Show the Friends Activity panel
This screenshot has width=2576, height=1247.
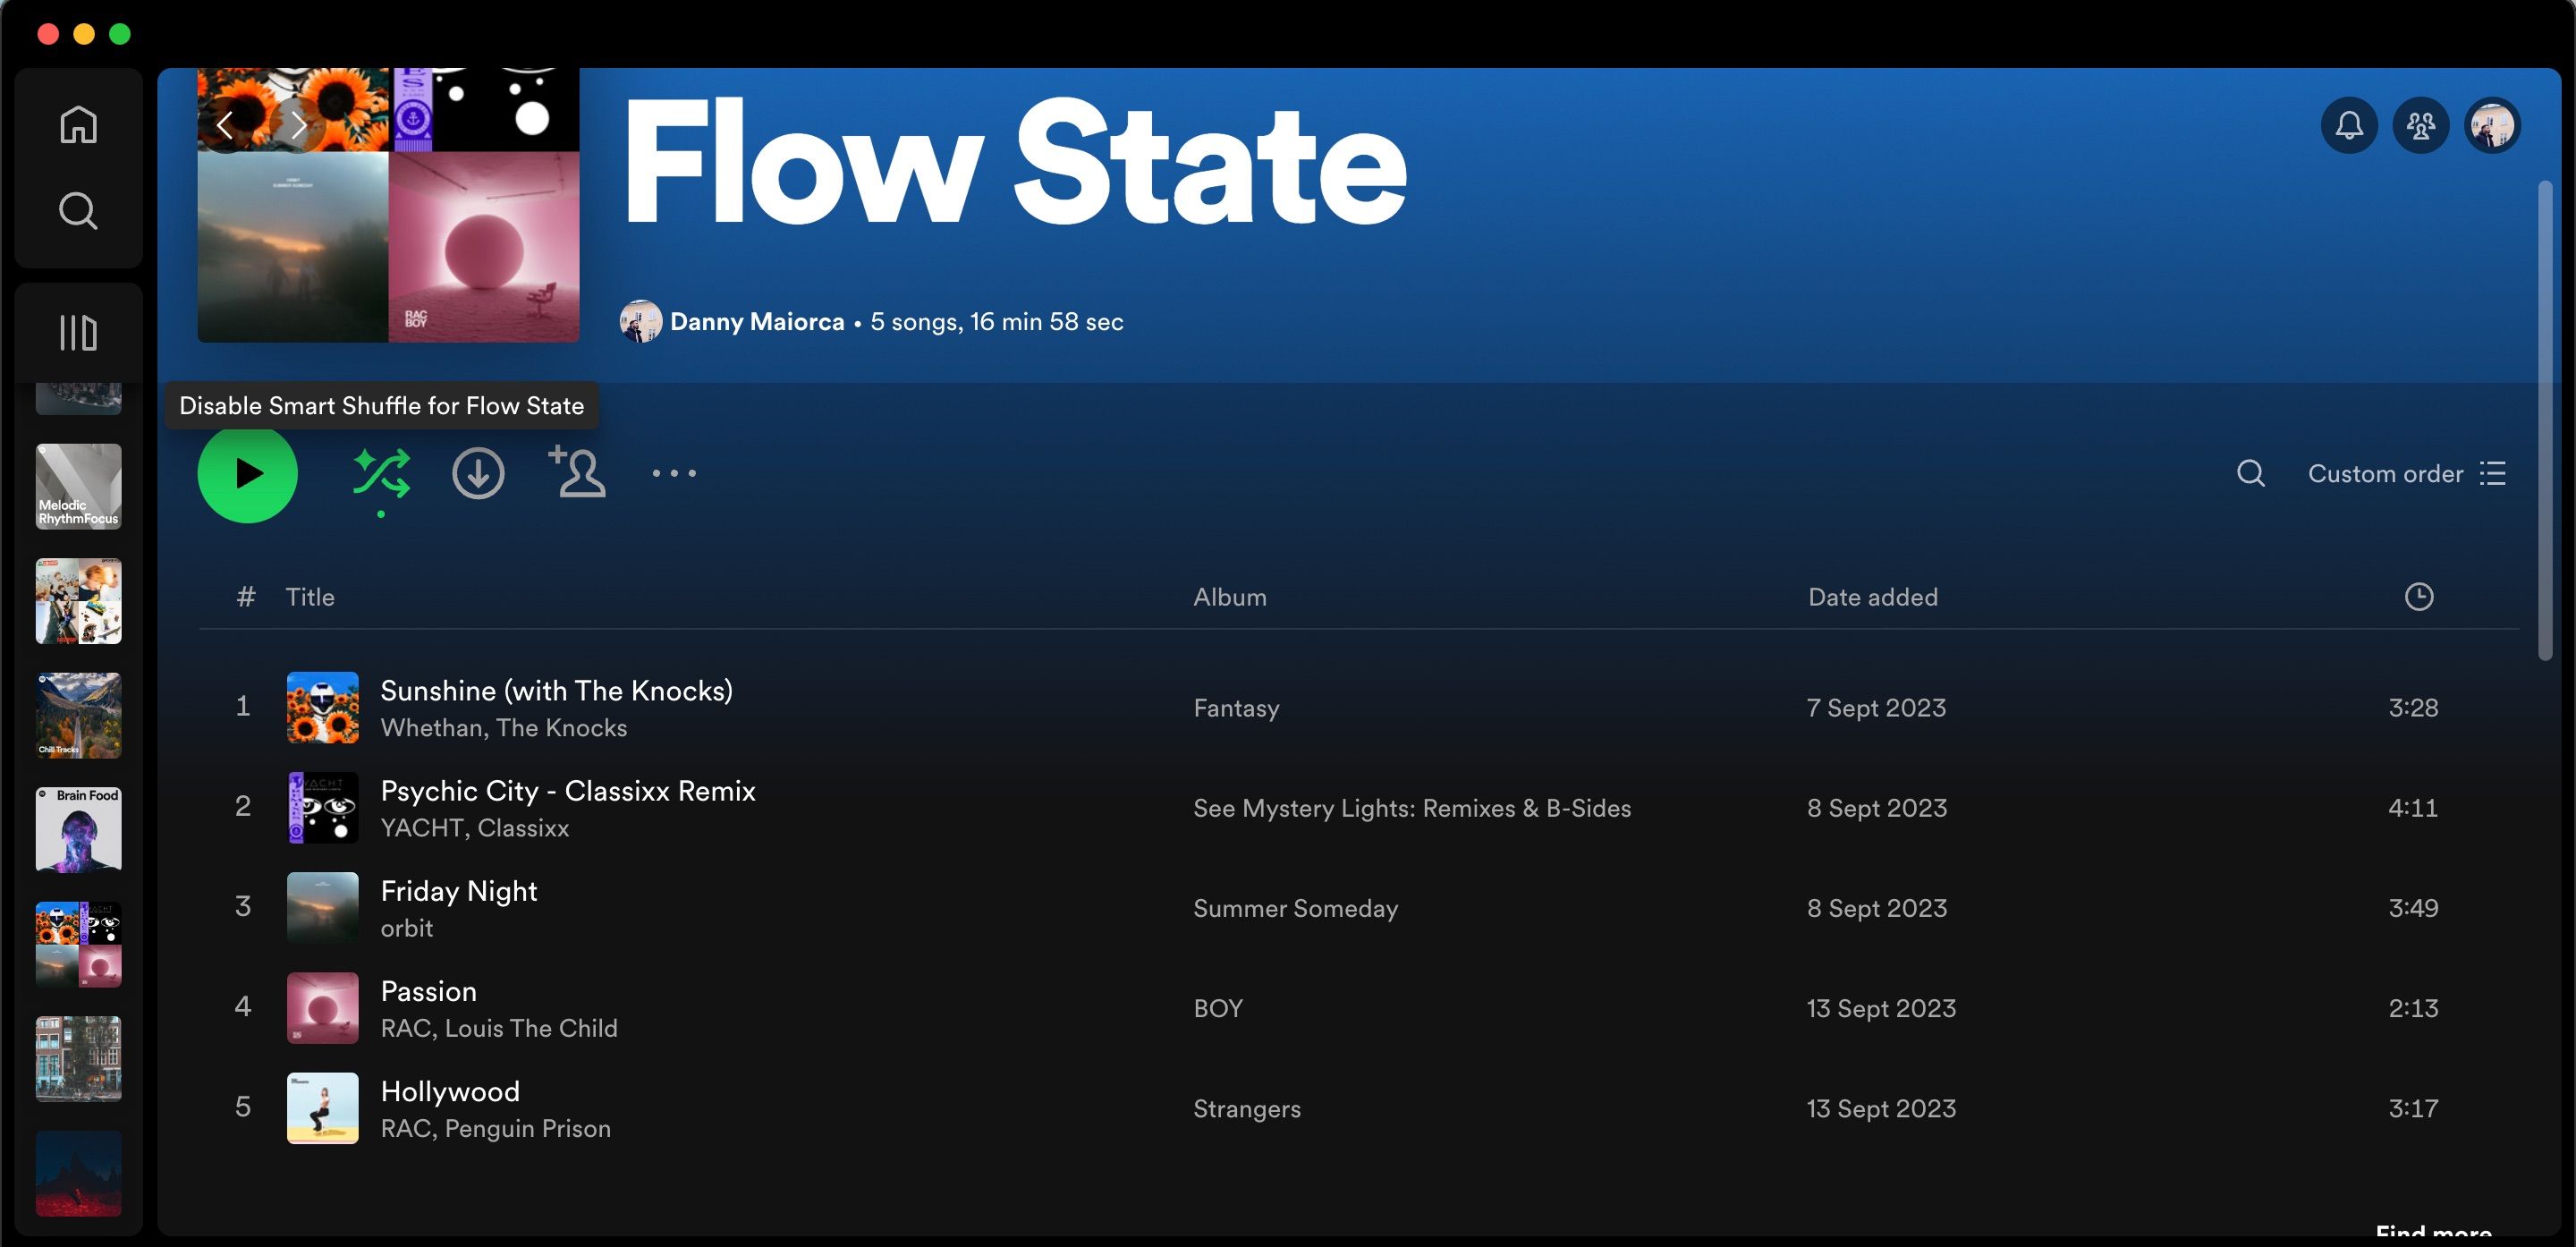[x=2420, y=124]
